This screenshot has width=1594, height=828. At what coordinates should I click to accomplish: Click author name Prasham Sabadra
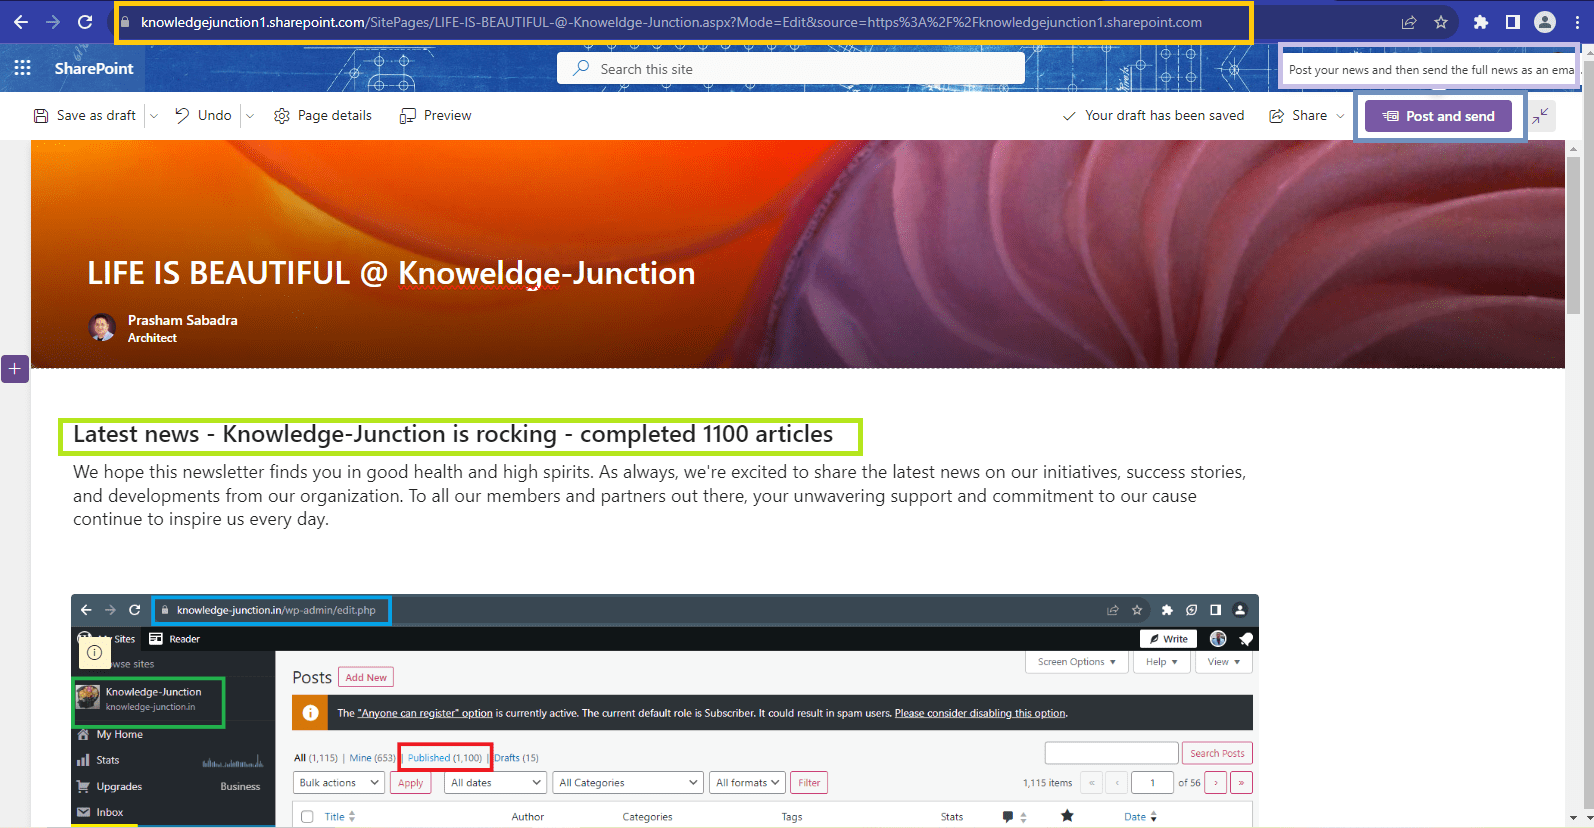coord(183,320)
